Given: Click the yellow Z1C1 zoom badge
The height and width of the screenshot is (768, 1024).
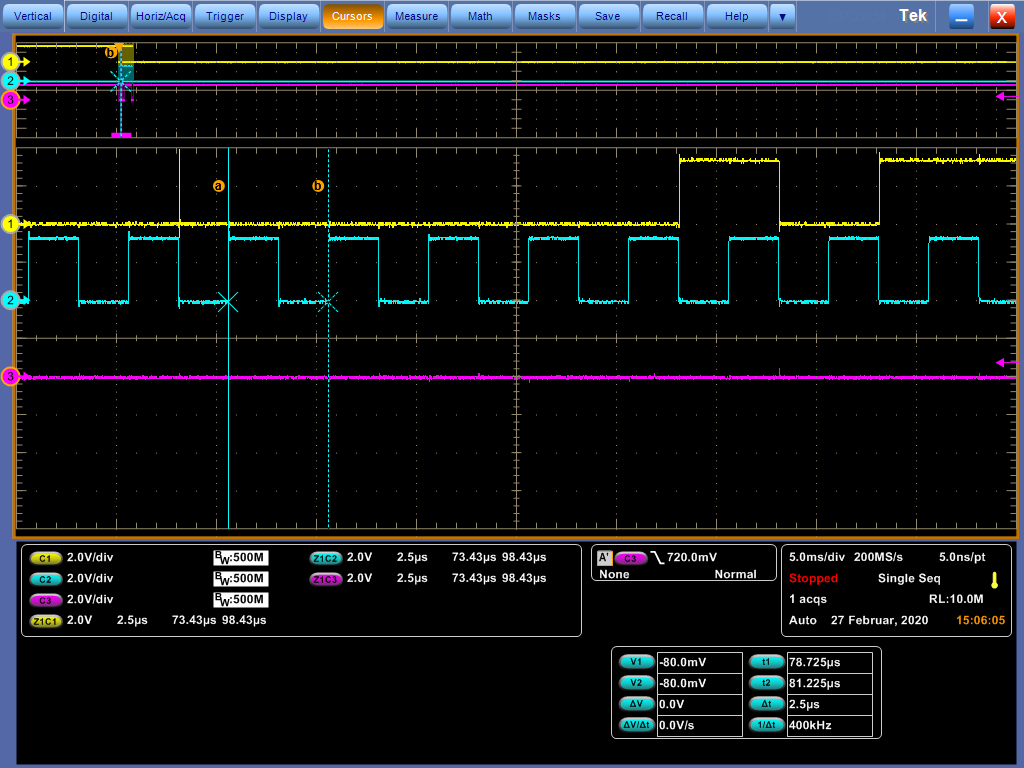Looking at the screenshot, I should pos(45,621).
